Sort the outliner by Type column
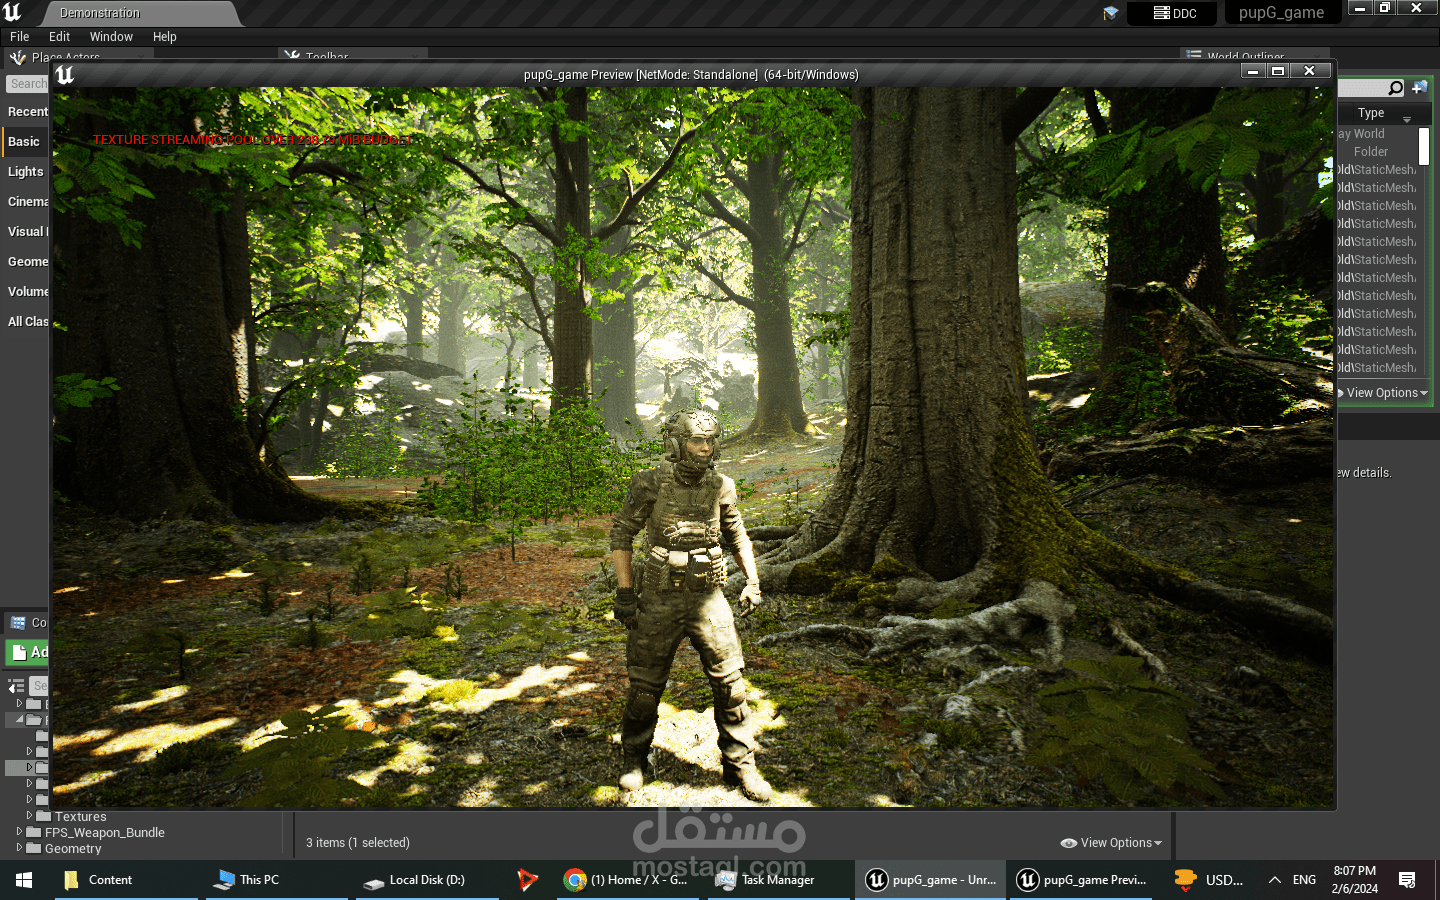Image resolution: width=1440 pixels, height=900 pixels. (x=1371, y=113)
